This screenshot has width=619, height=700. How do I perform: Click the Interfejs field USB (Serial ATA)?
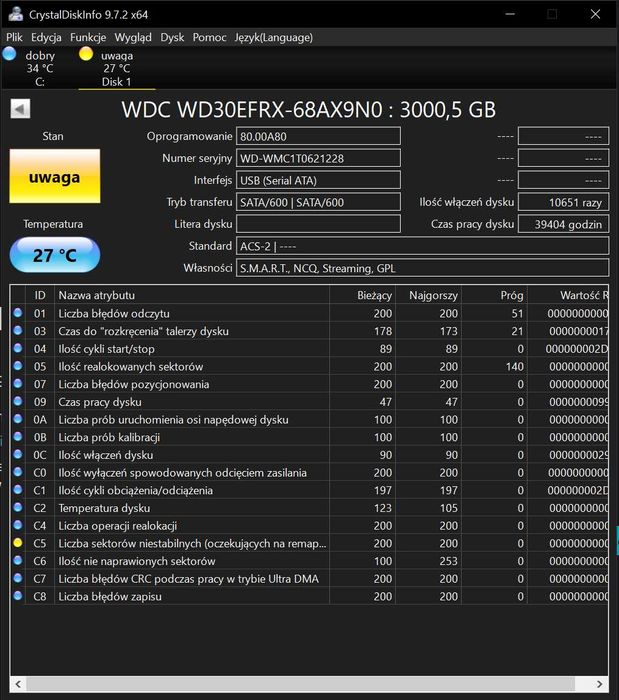pyautogui.click(x=318, y=180)
